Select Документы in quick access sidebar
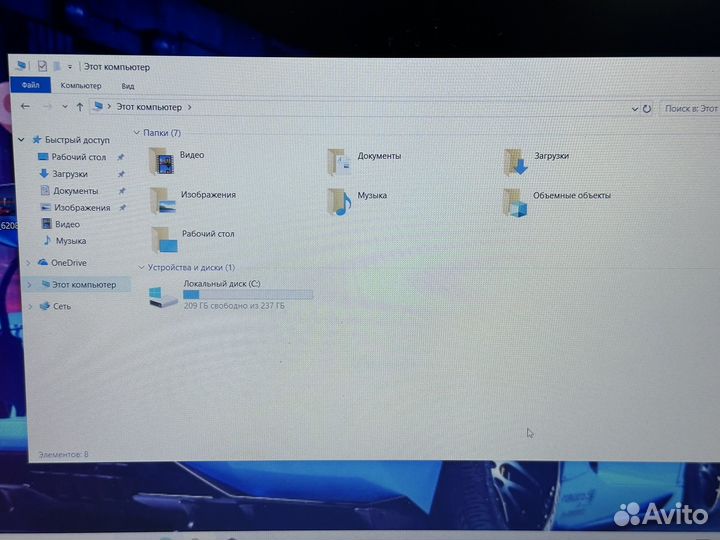The image size is (720, 540). point(75,191)
